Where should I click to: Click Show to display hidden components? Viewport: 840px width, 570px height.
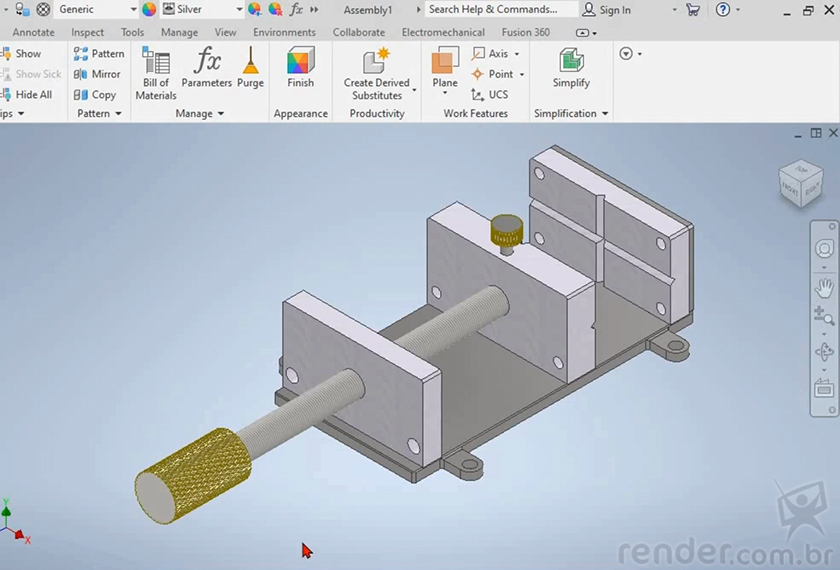pyautogui.click(x=28, y=53)
